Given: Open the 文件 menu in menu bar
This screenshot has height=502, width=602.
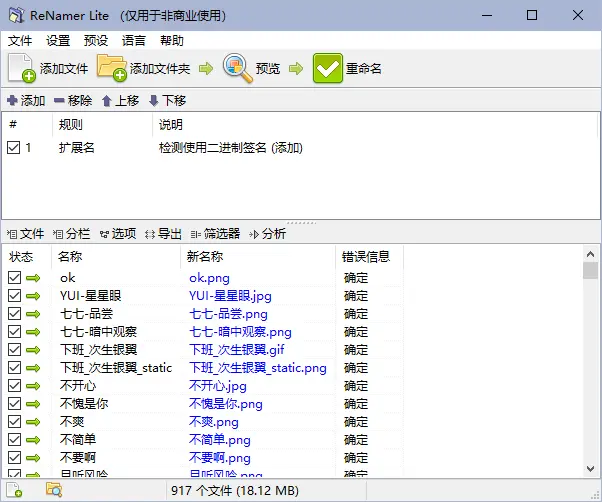Looking at the screenshot, I should 20,40.
